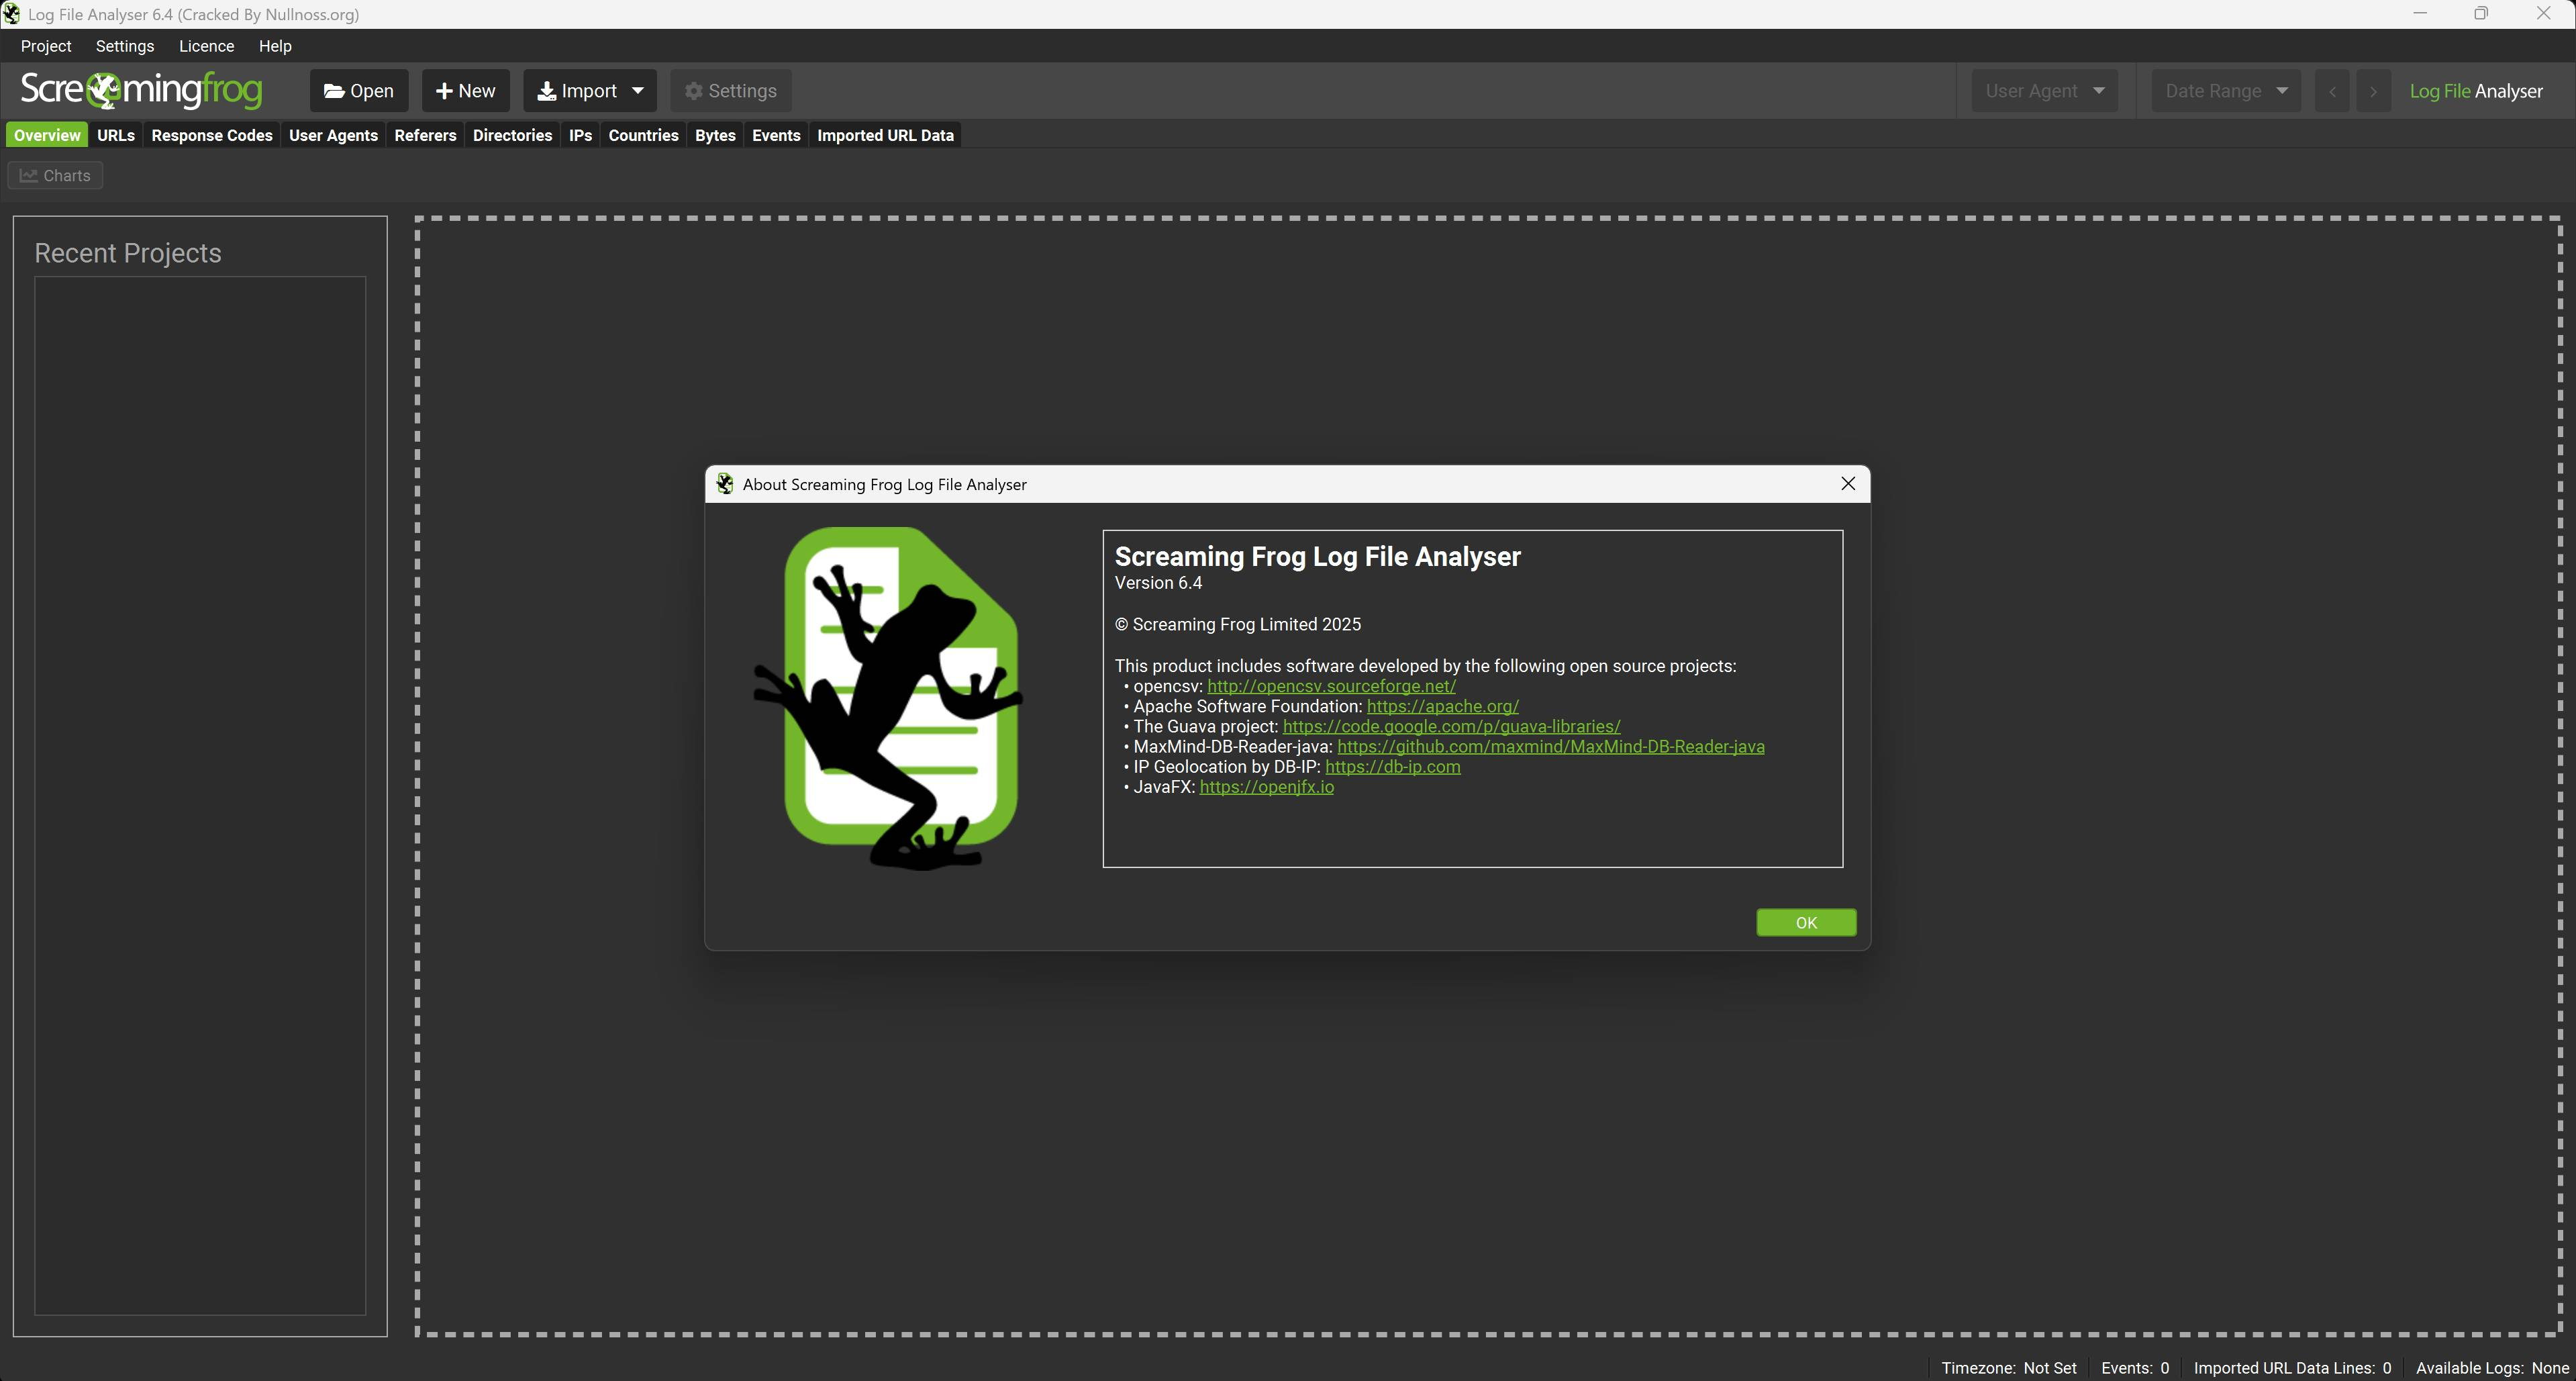Open the Help menu
Viewport: 2576px width, 1381px height.
click(x=275, y=46)
